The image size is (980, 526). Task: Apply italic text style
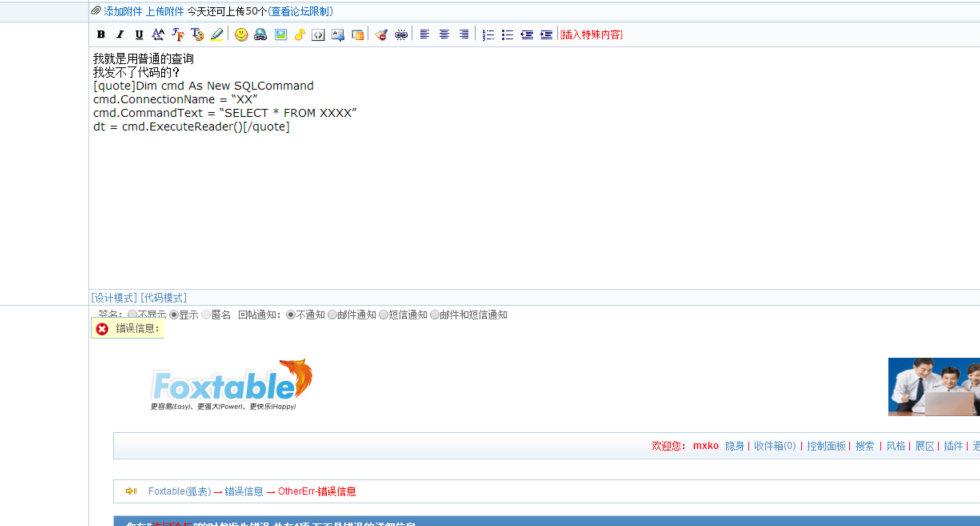(120, 34)
